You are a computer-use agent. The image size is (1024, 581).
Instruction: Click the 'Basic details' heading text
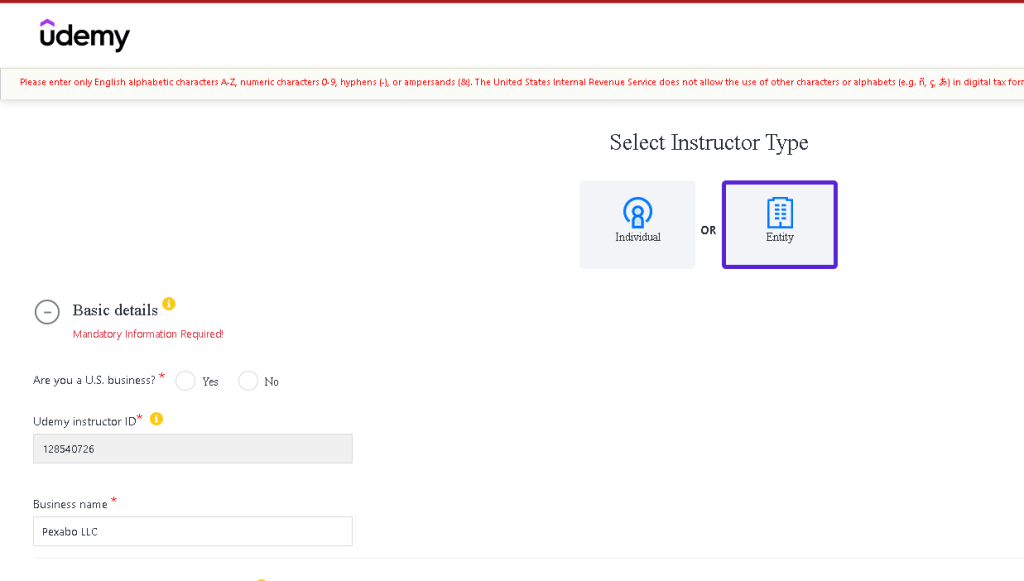coord(115,310)
